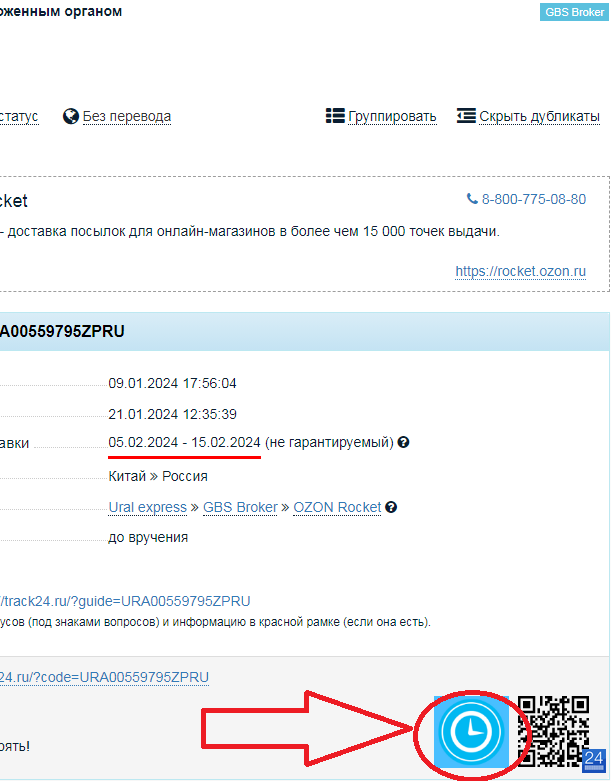Click the help icon after не гарантируемый

[x=403, y=442]
